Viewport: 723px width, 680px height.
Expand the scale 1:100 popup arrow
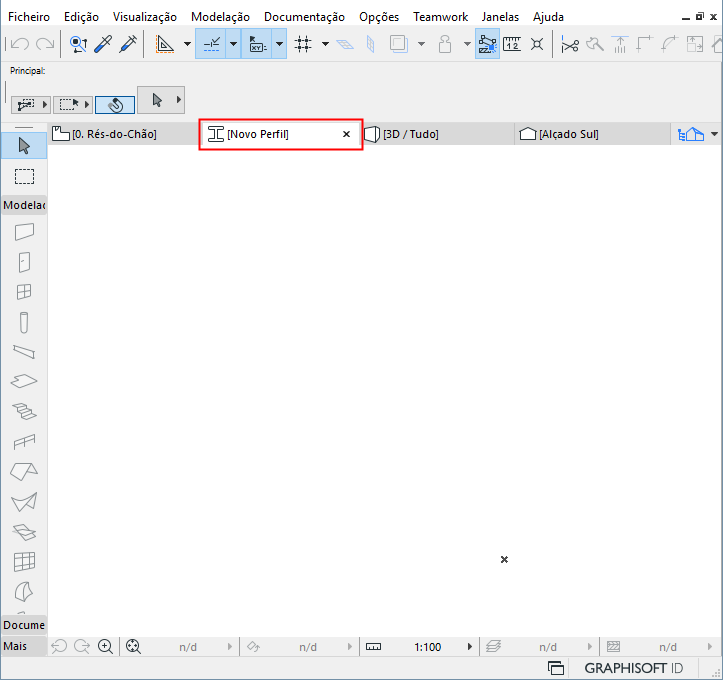click(470, 647)
